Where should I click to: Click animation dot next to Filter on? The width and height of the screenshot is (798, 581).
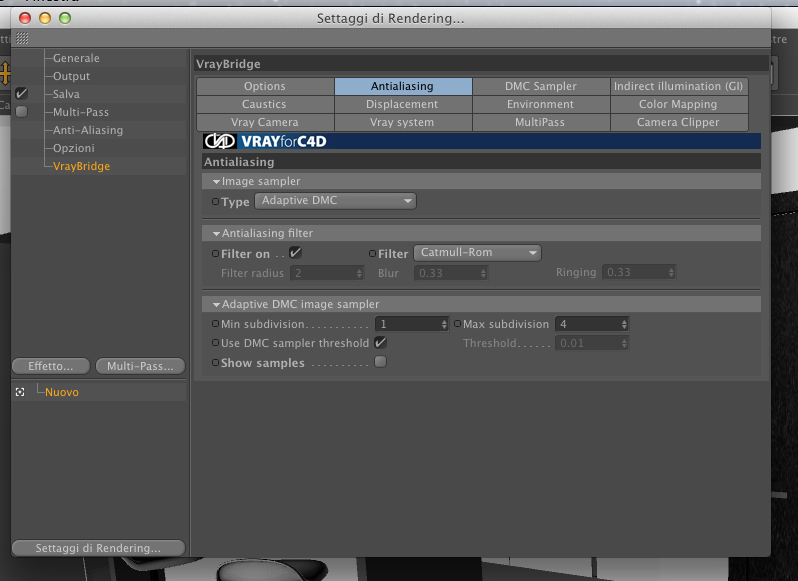pyautogui.click(x=215, y=253)
